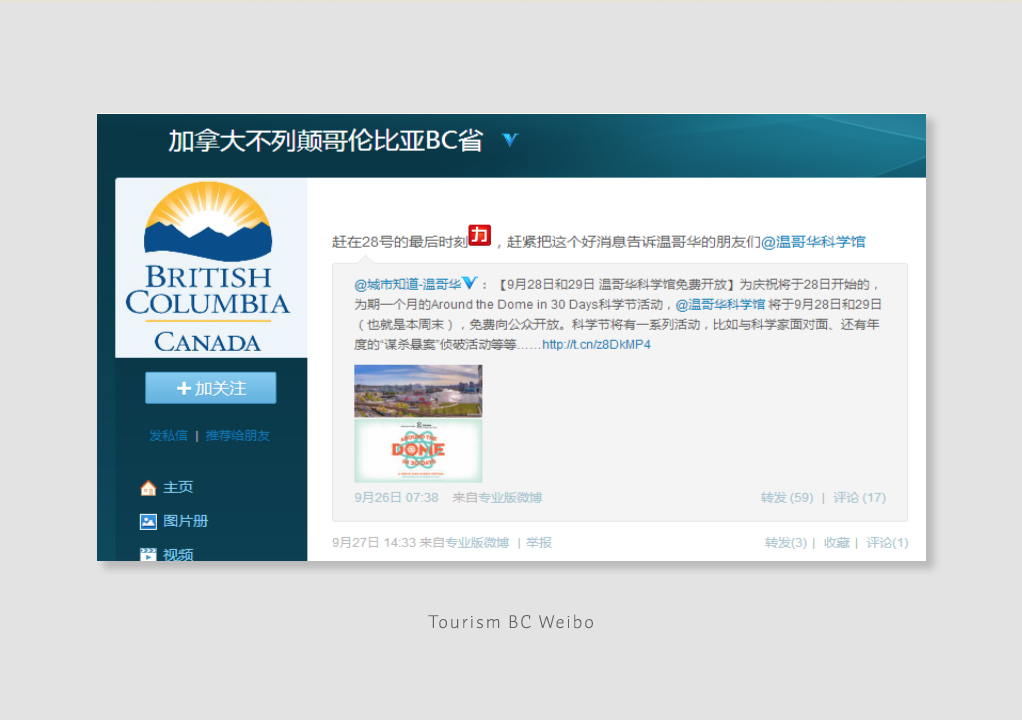Click the photo album picture icon
Image resolution: width=1022 pixels, height=720 pixels.
[148, 521]
